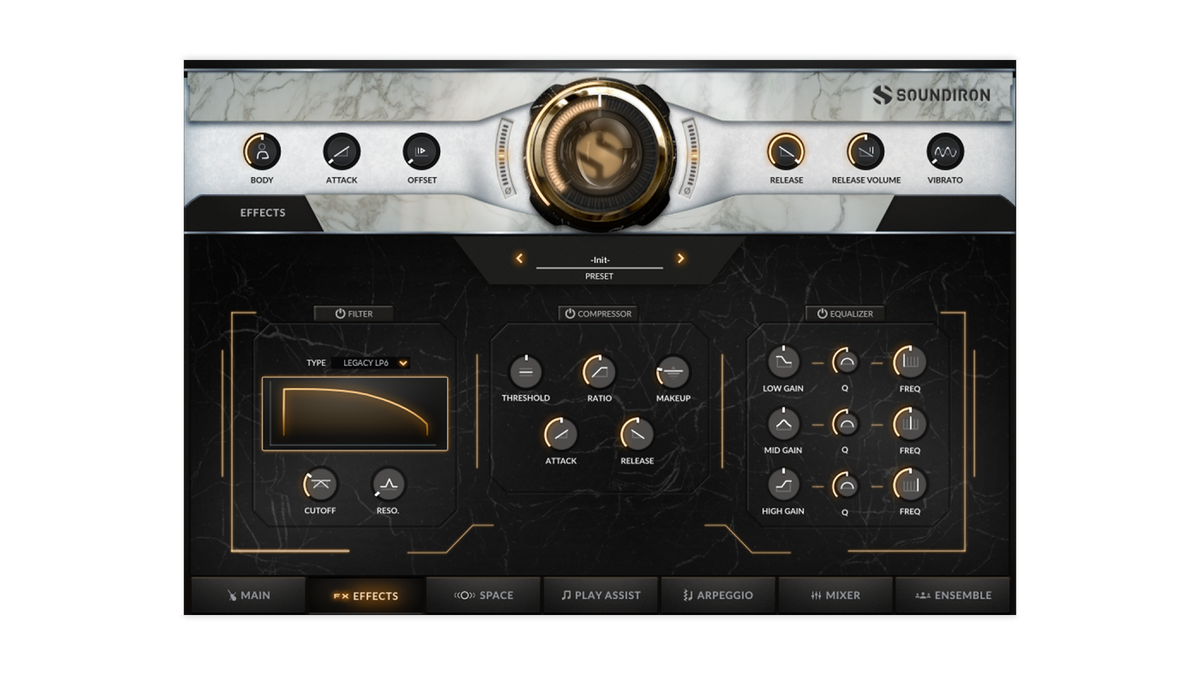
Task: Click the filter response curve display
Action: coord(355,414)
